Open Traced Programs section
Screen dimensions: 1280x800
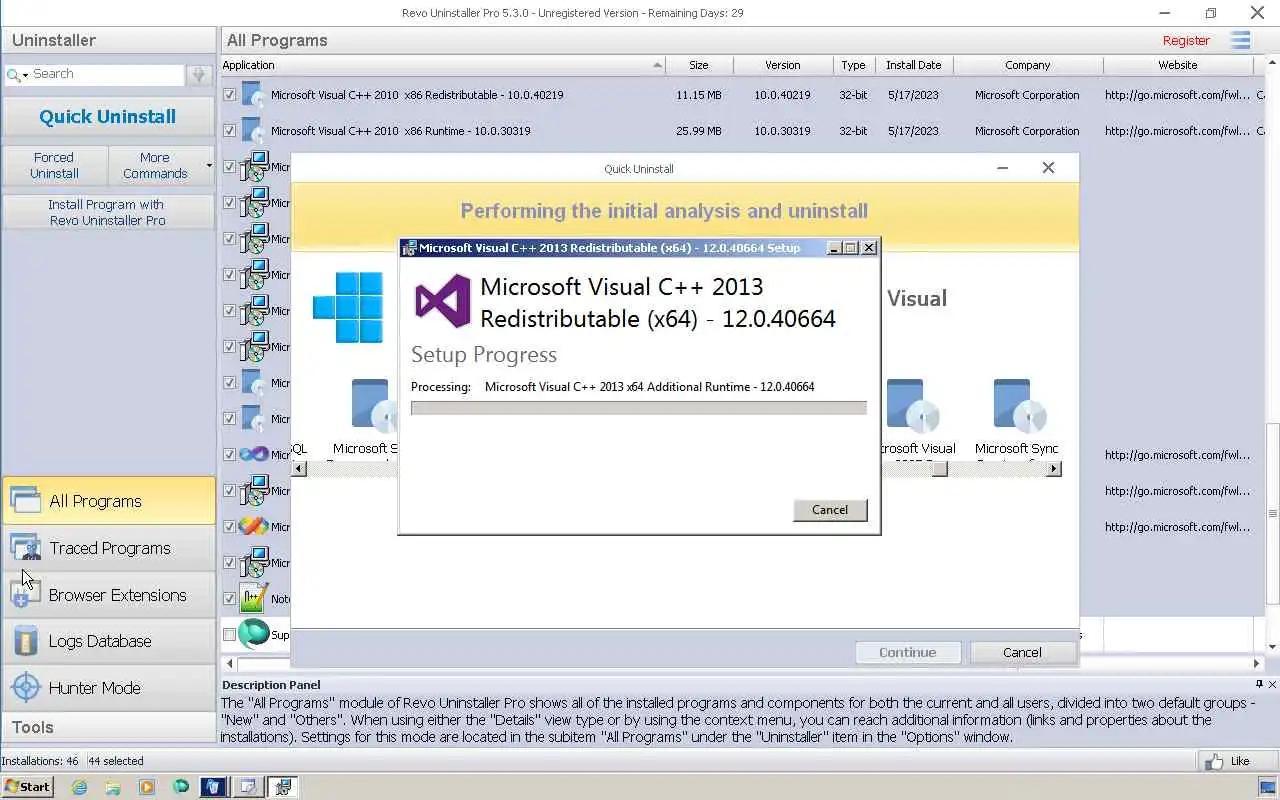108,548
